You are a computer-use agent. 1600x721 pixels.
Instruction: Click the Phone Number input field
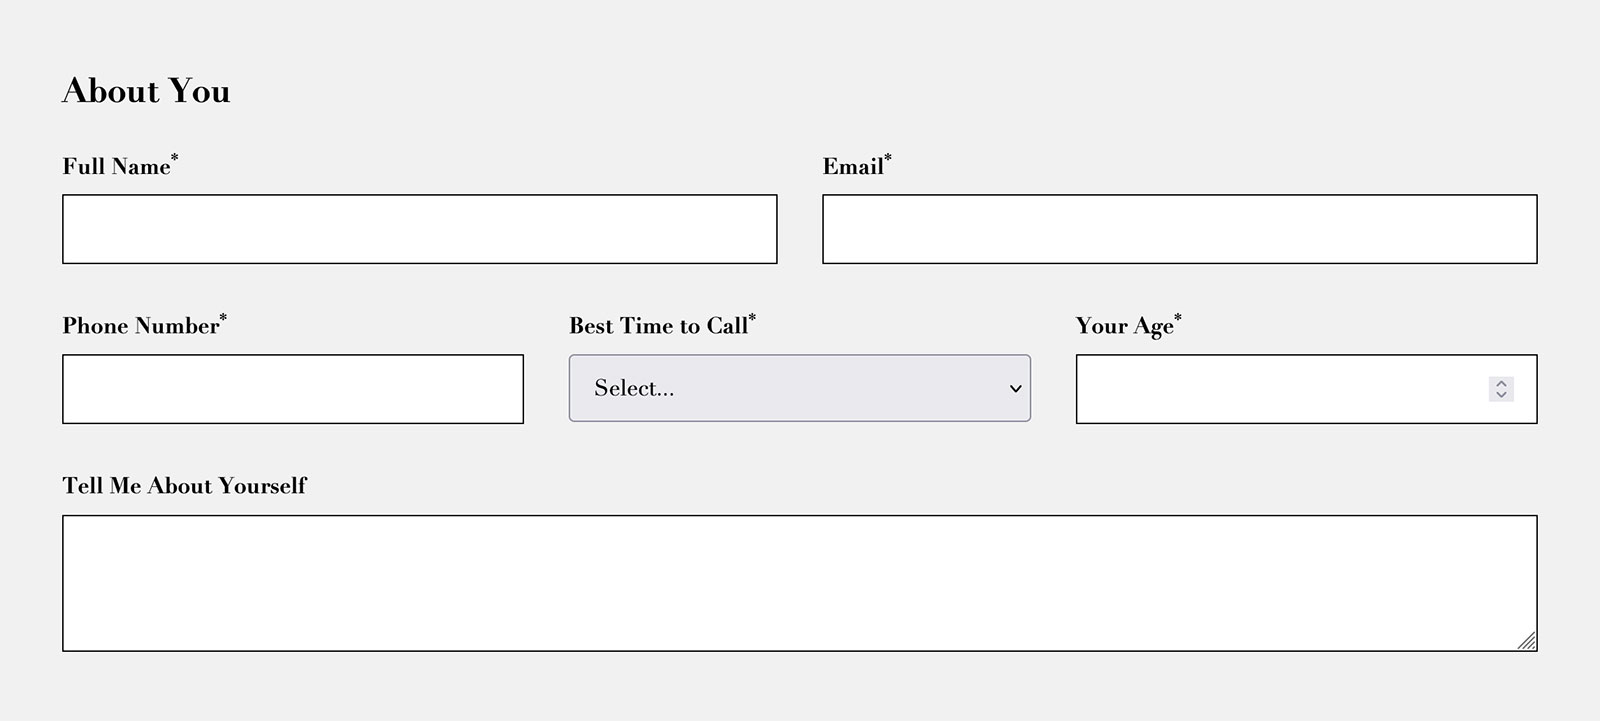293,388
